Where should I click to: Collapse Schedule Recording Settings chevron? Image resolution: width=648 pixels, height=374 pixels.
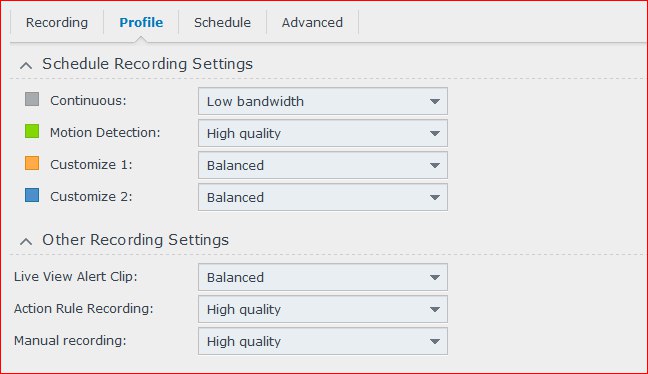(x=26, y=65)
